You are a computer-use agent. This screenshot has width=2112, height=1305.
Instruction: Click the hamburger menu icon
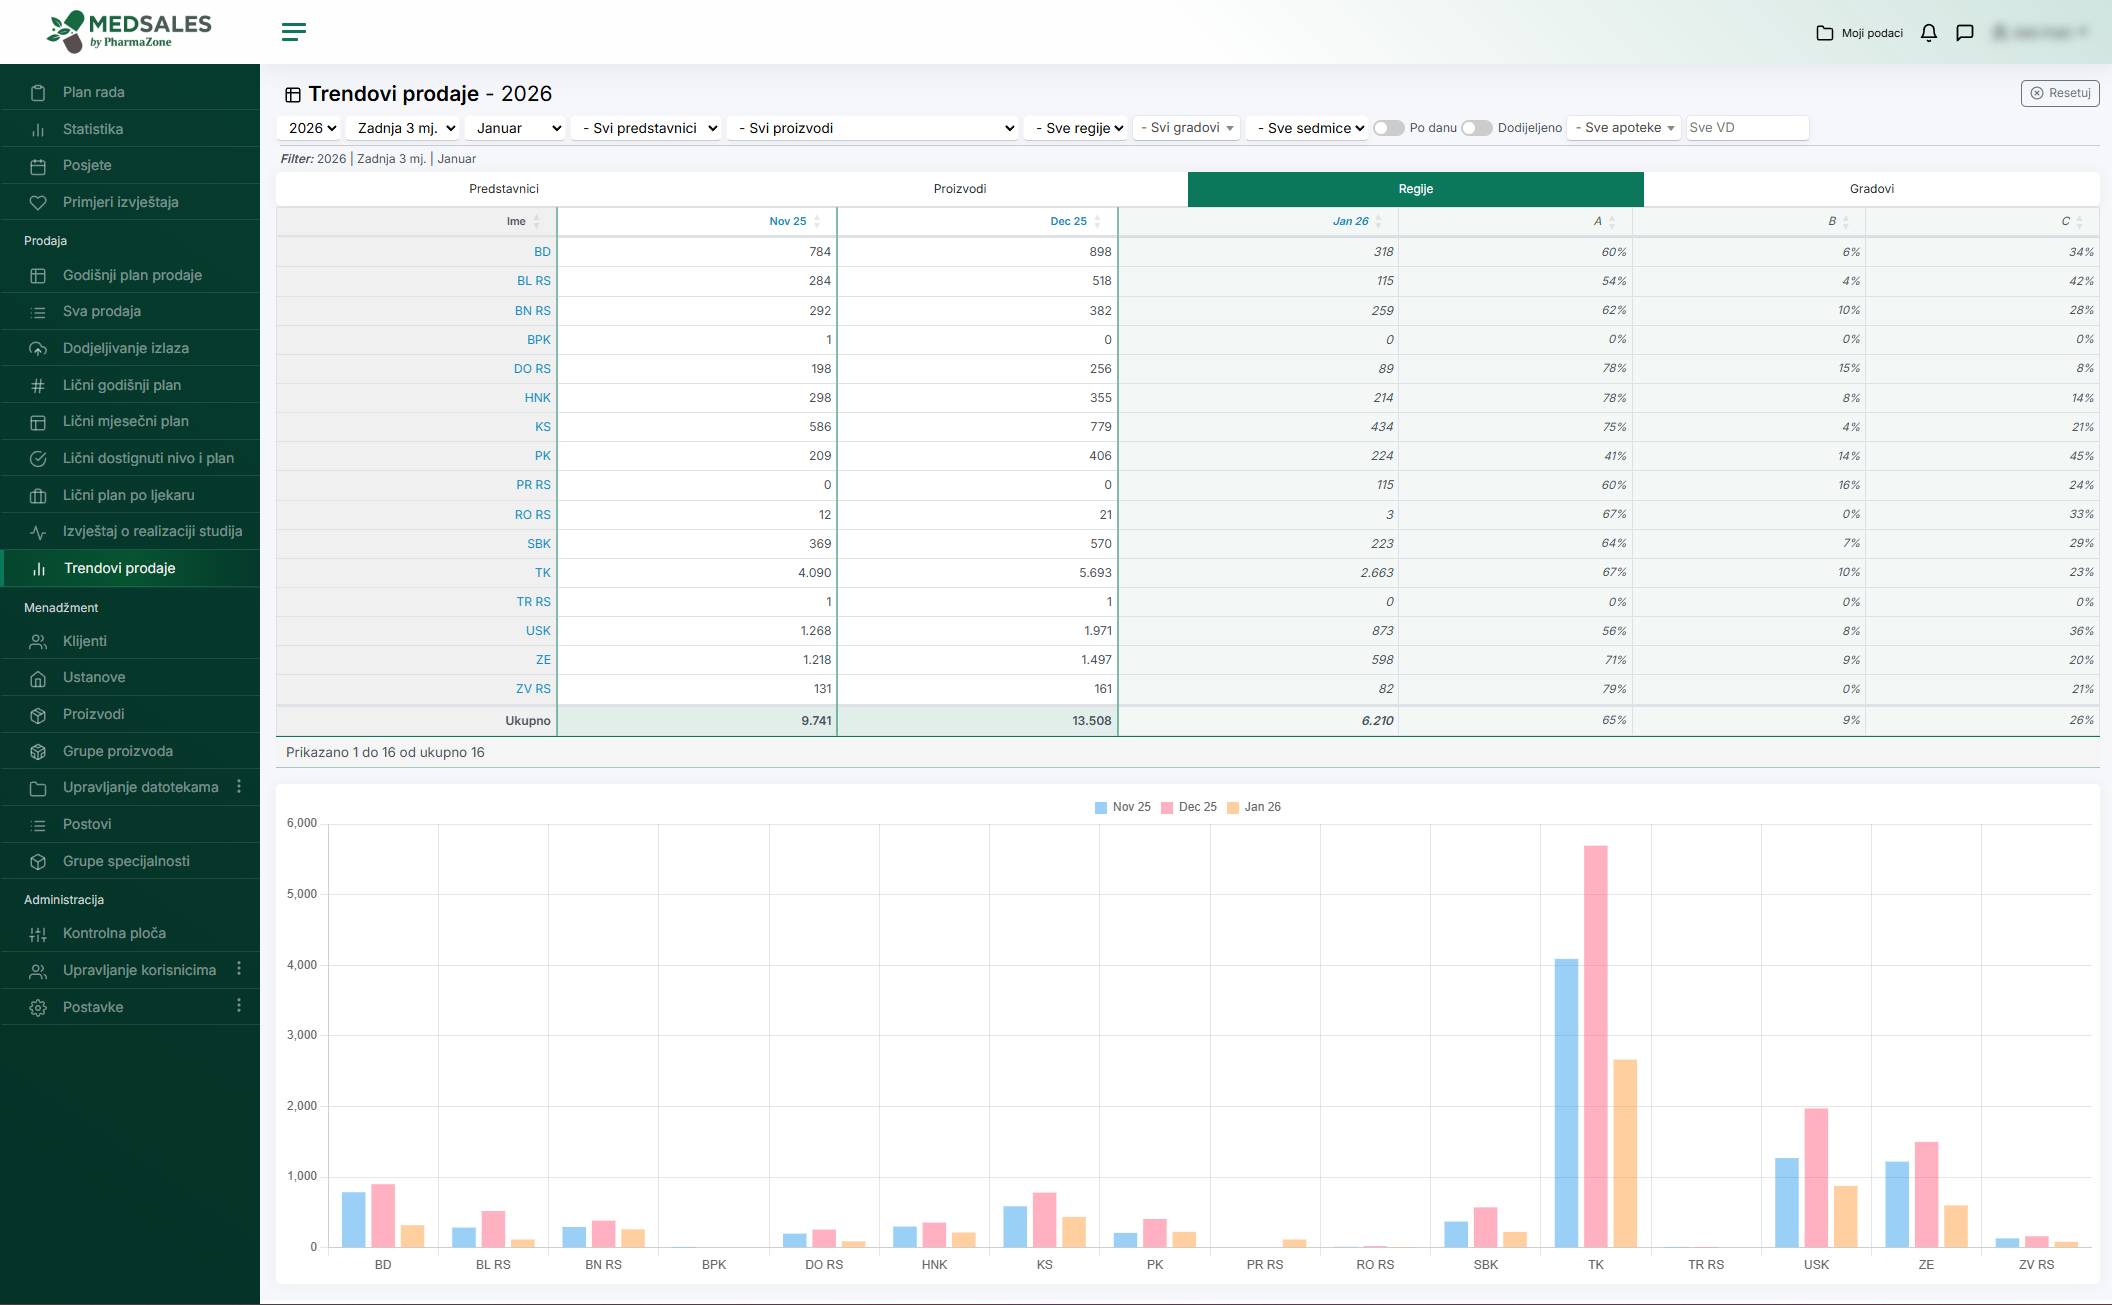click(294, 32)
